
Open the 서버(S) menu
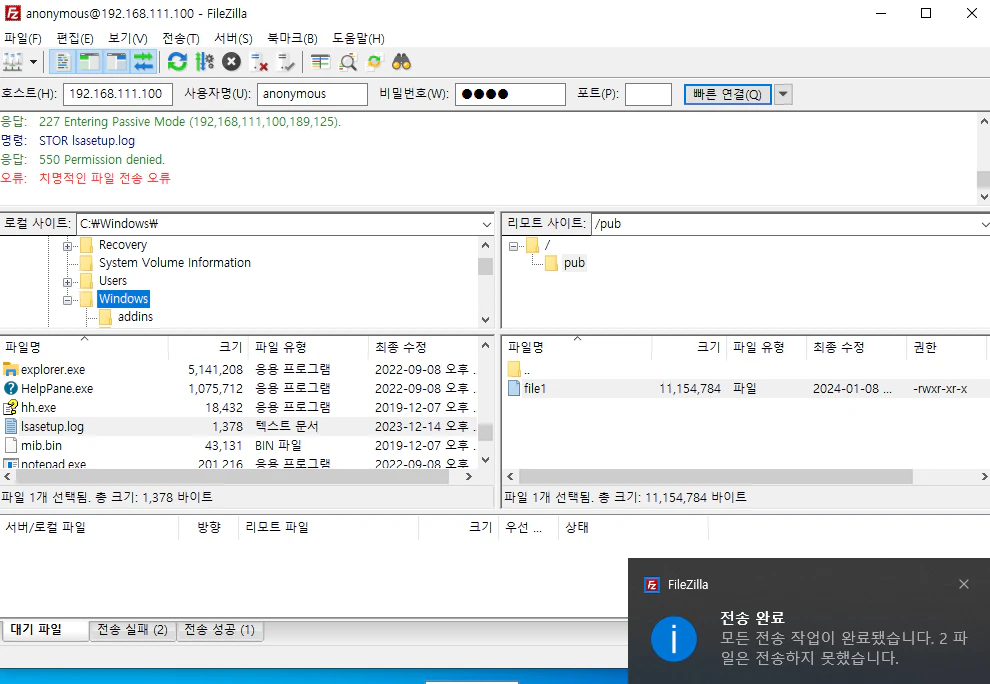click(x=233, y=39)
